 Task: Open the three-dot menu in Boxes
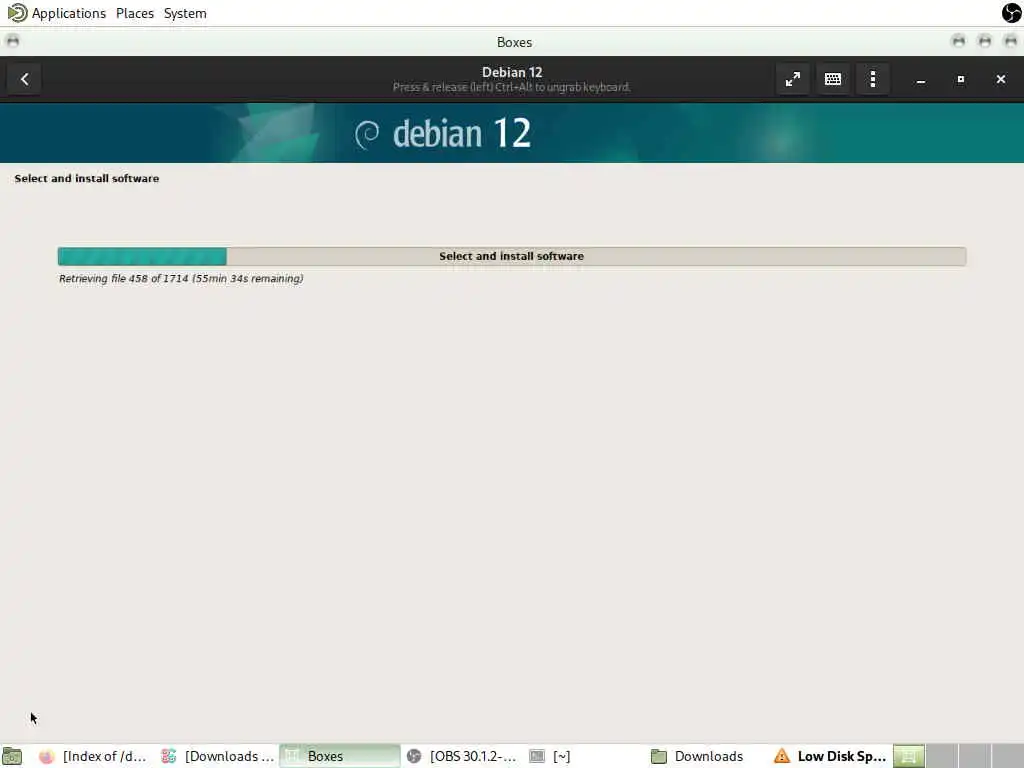[872, 79]
